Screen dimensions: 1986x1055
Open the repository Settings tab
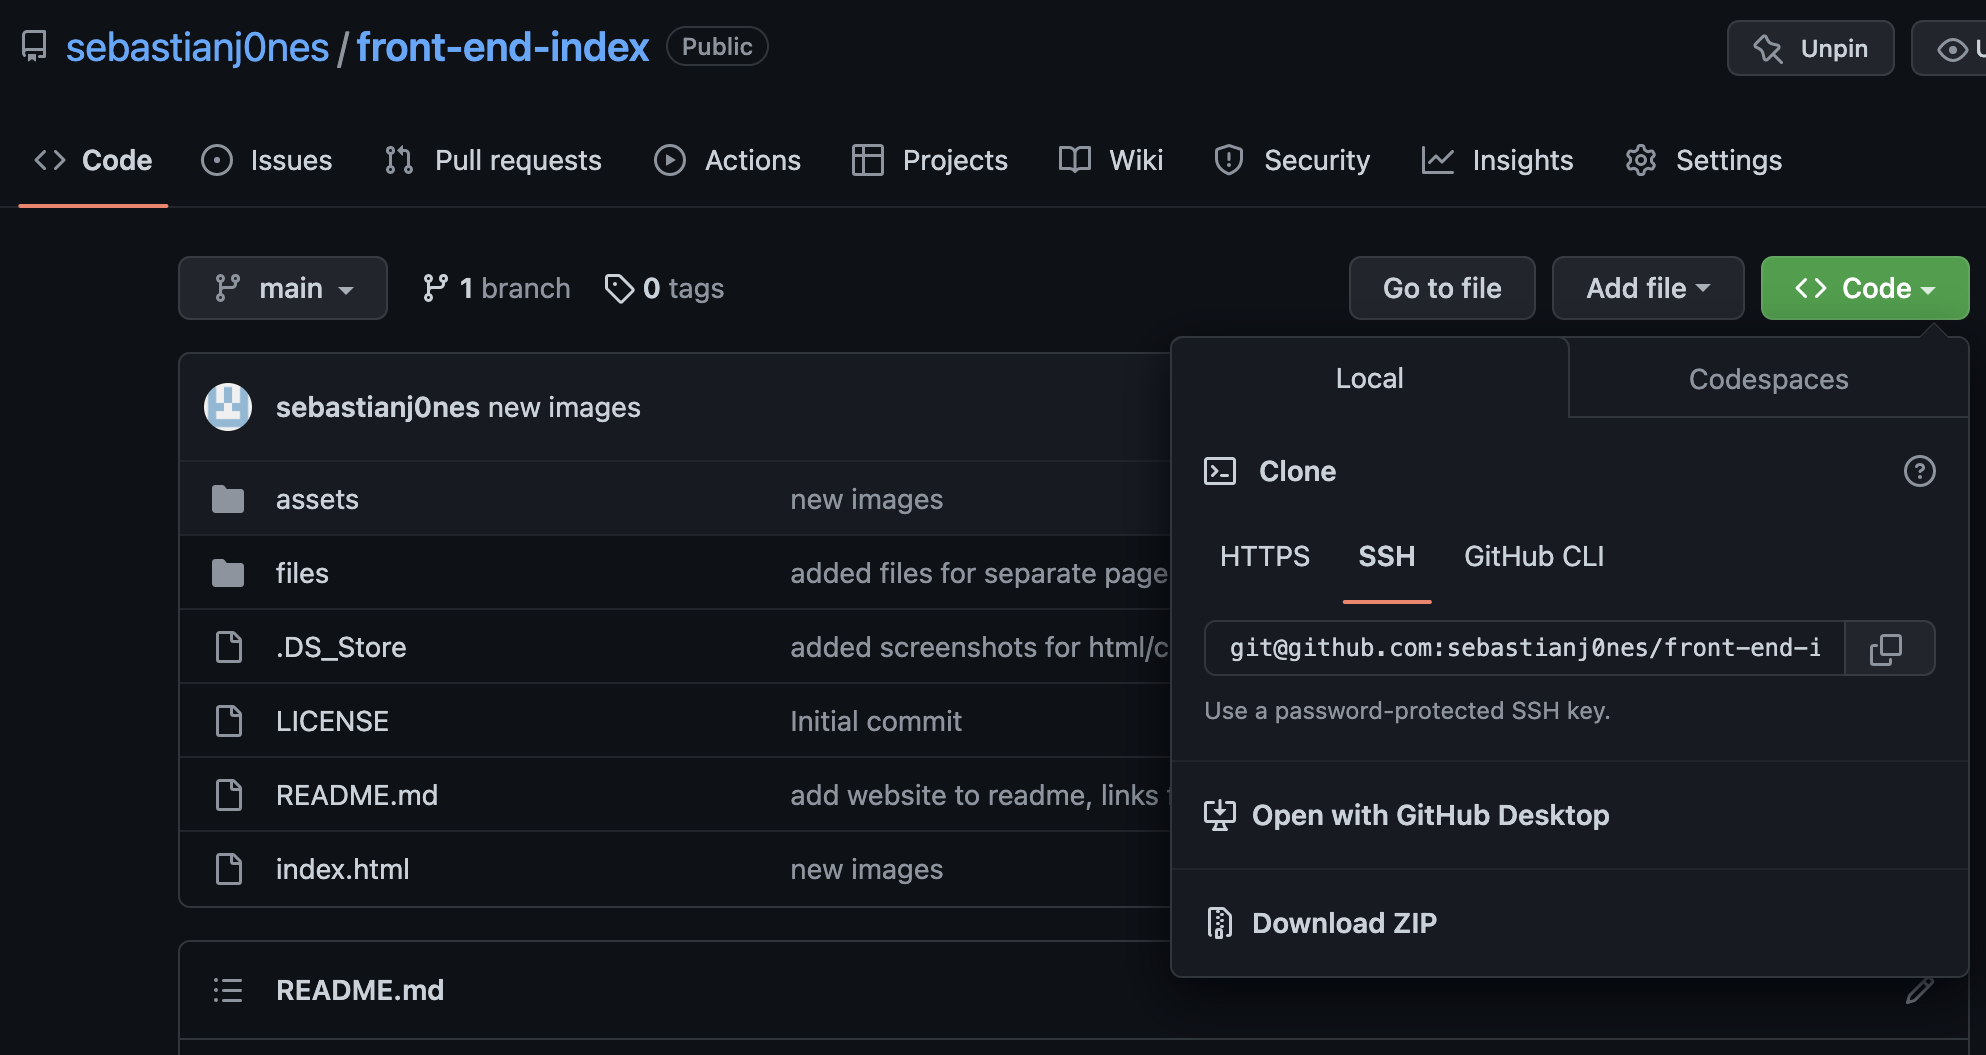point(1703,160)
